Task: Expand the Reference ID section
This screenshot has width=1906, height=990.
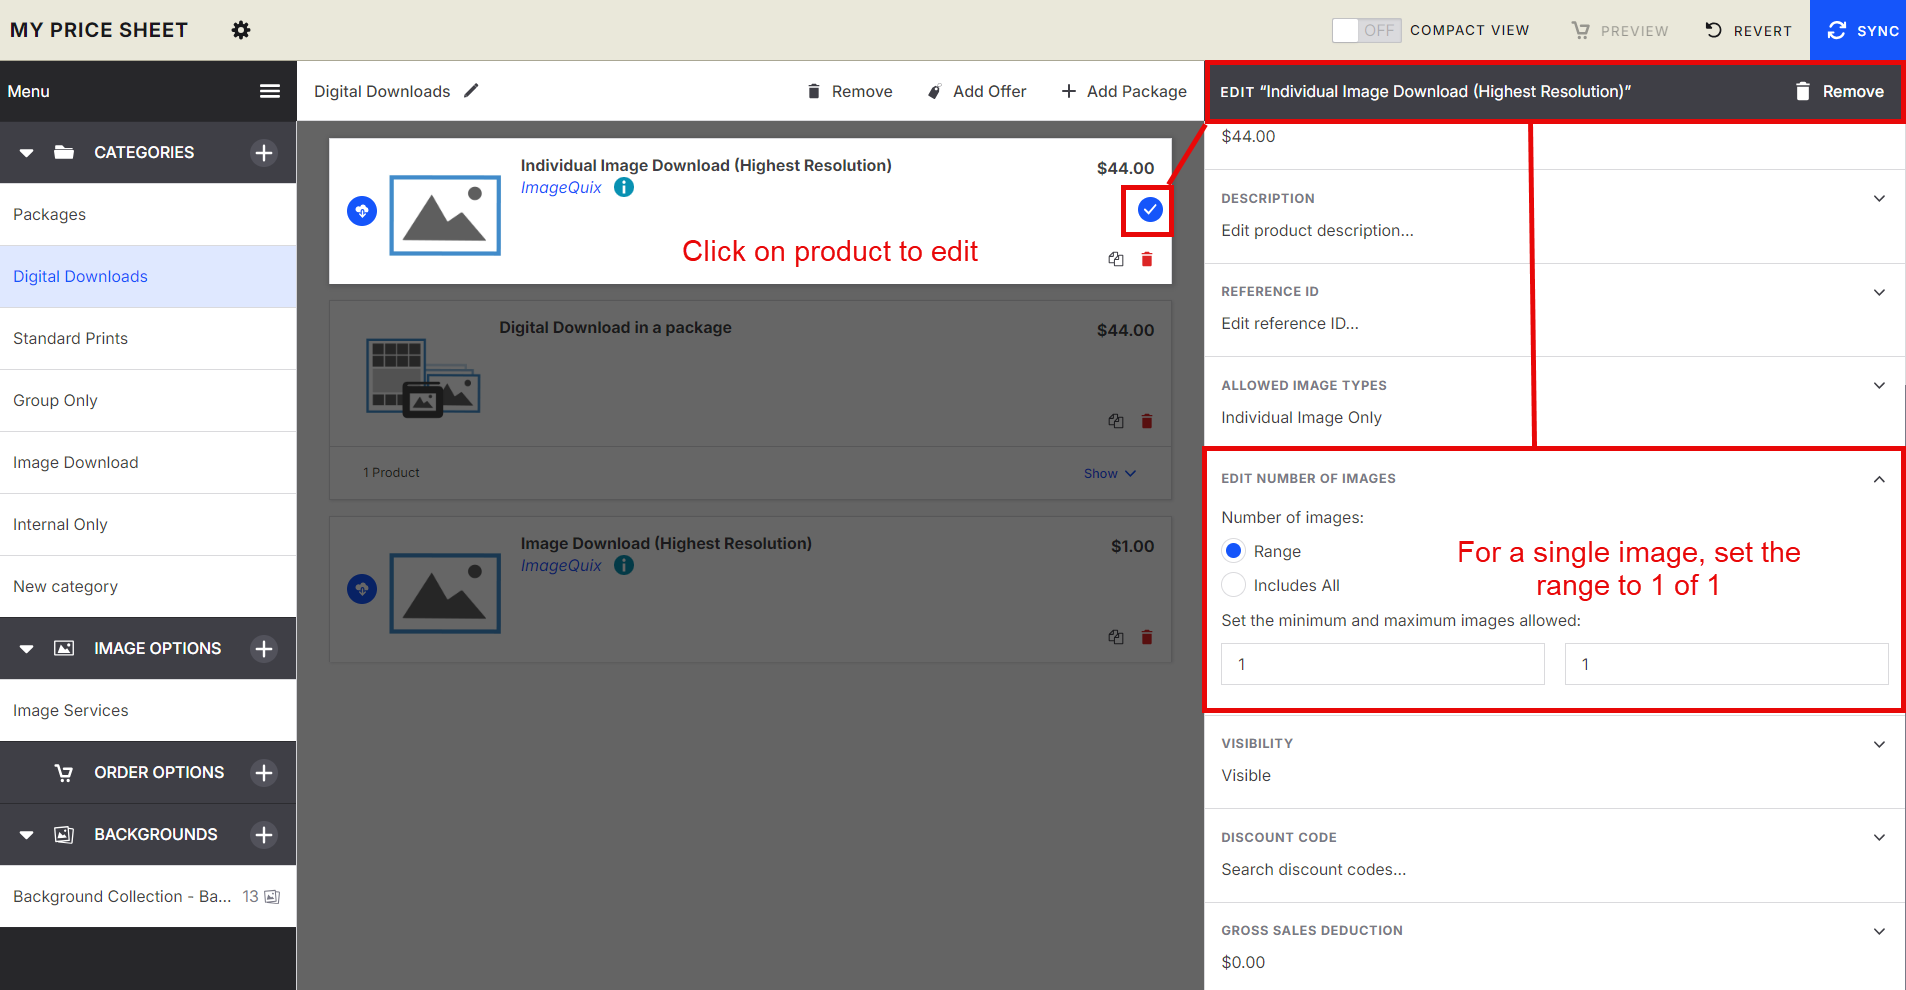Action: click(1879, 292)
